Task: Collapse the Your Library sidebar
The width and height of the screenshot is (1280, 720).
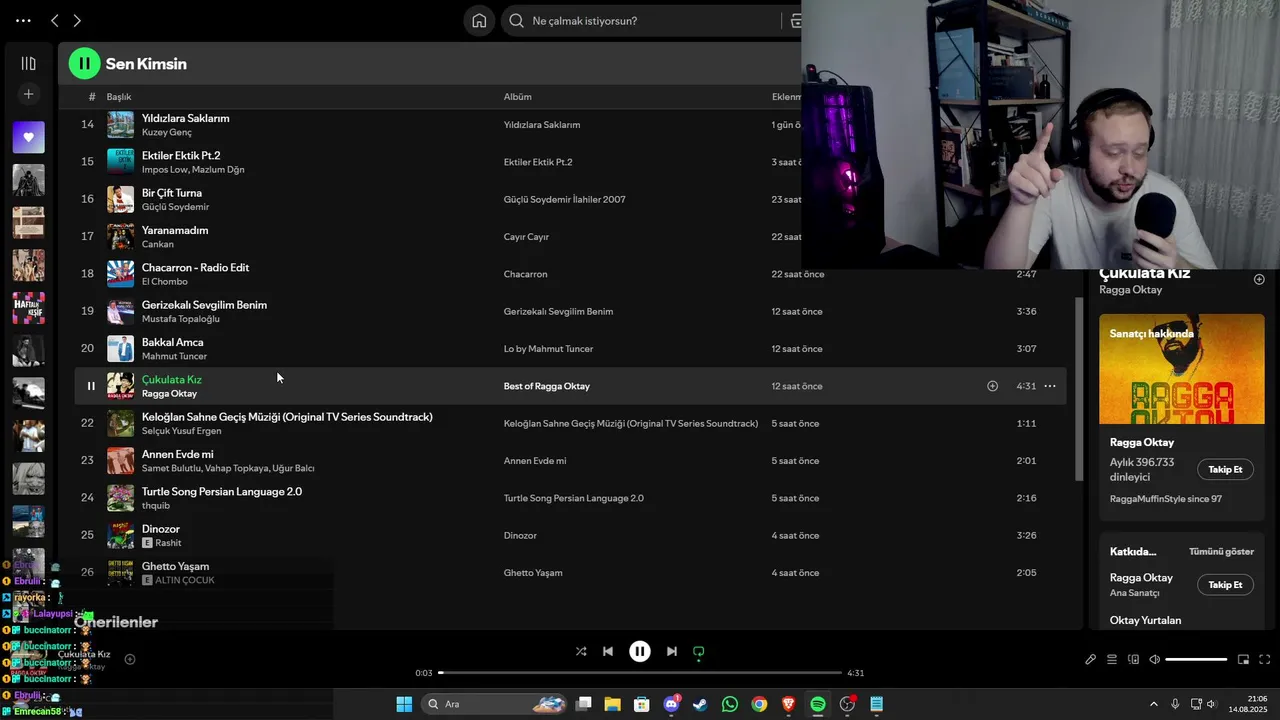Action: pos(28,63)
